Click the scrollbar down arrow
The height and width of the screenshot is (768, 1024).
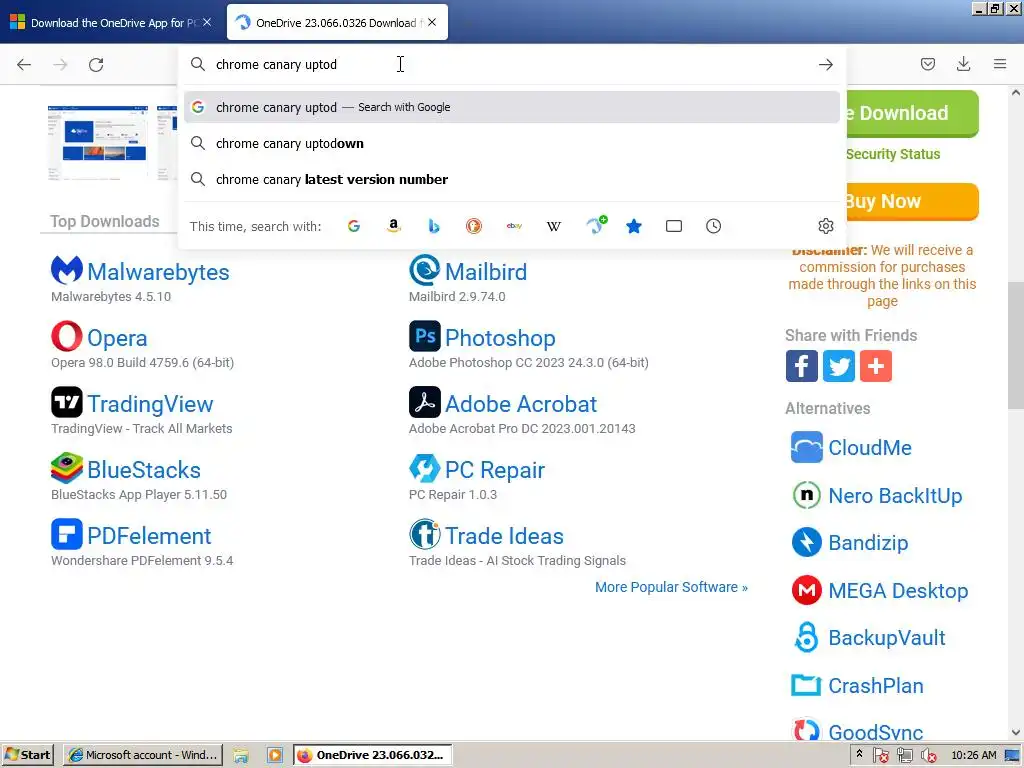click(1016, 733)
